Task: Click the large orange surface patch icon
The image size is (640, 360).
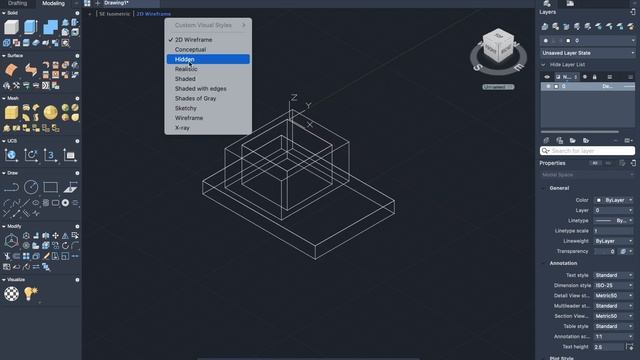Action: [11, 70]
